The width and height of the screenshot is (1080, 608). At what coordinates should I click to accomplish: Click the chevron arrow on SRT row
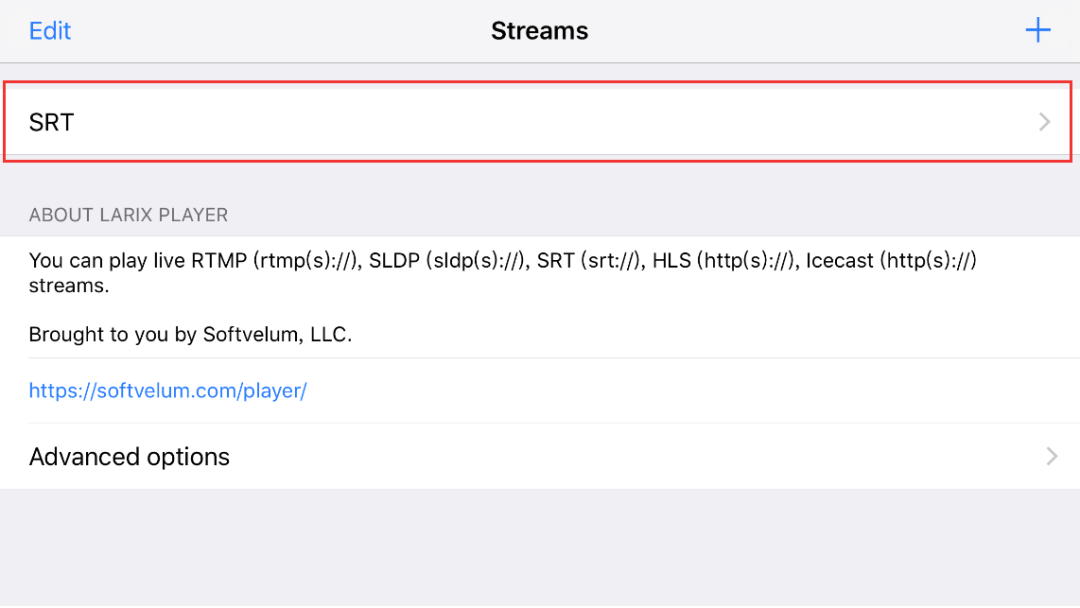pos(1045,123)
